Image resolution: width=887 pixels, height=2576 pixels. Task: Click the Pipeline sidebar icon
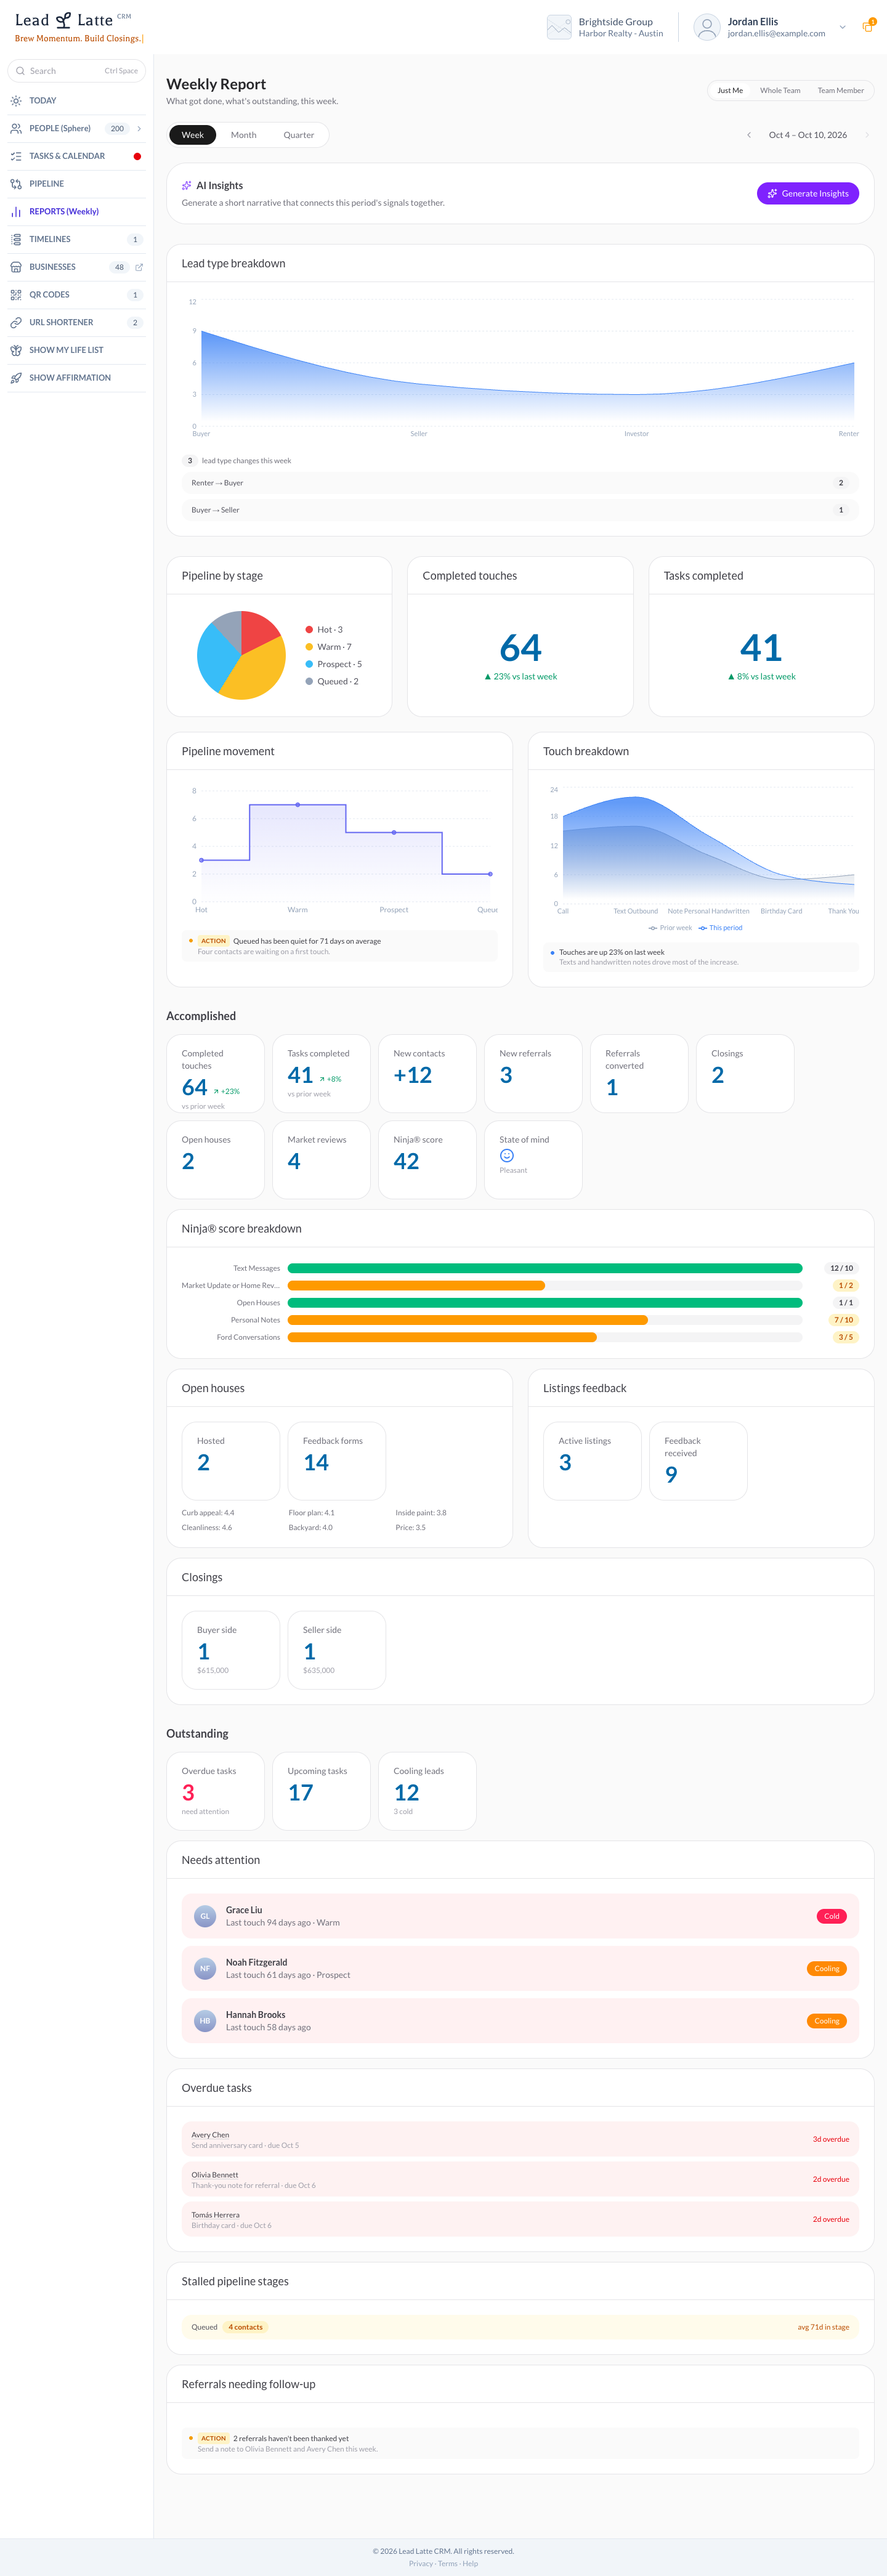click(x=16, y=184)
